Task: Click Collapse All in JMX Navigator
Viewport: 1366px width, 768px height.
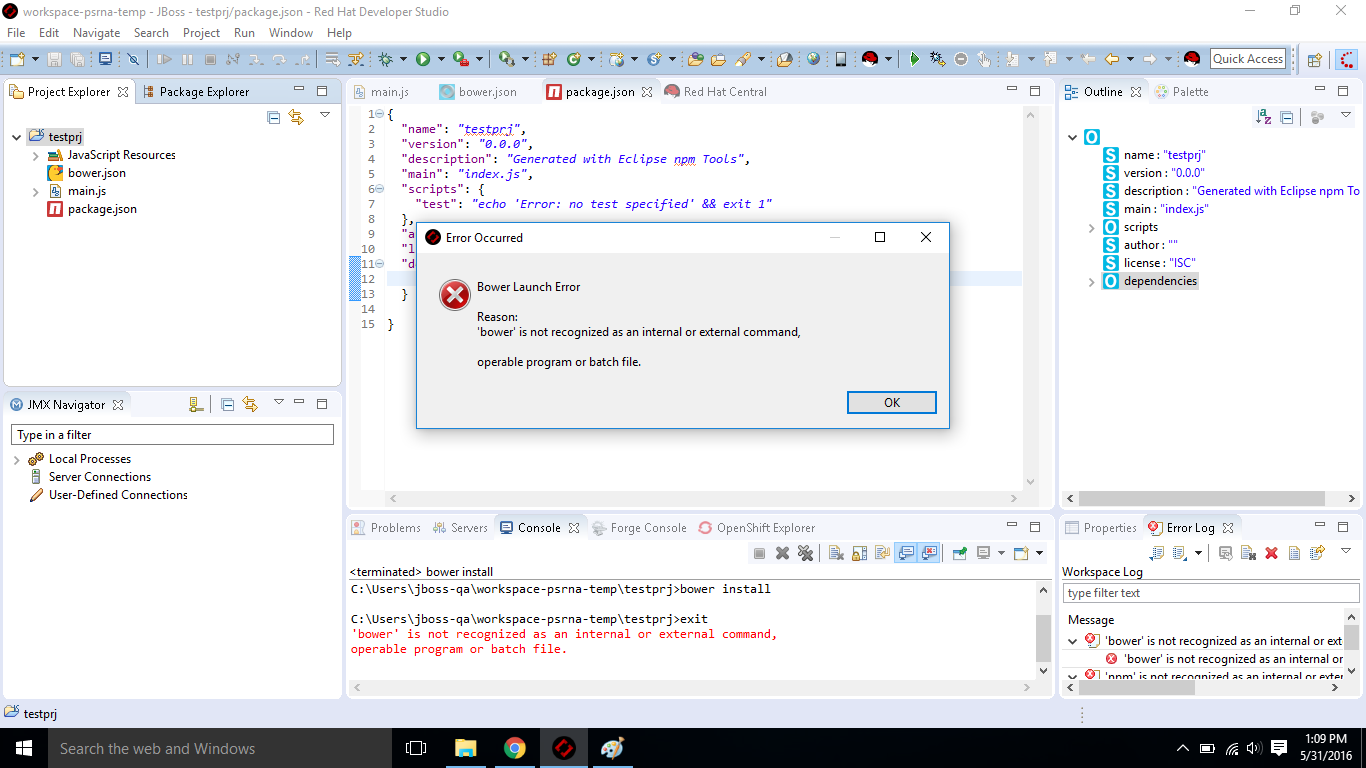Action: [x=227, y=405]
